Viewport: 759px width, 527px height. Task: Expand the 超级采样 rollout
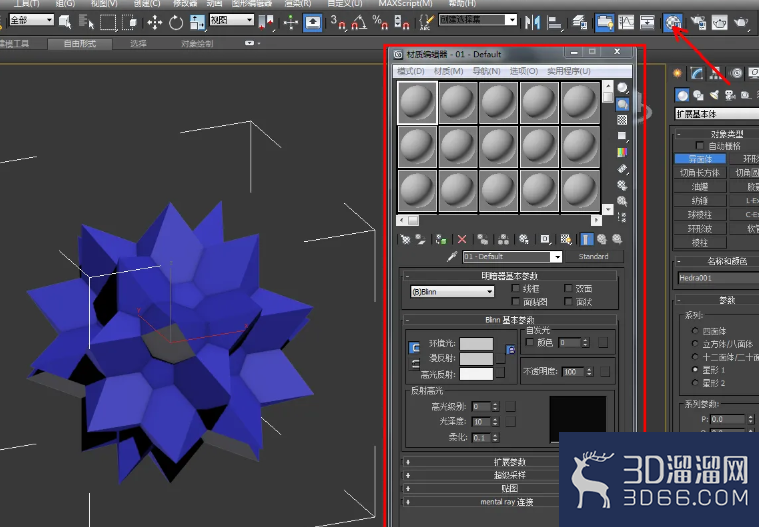pos(509,475)
